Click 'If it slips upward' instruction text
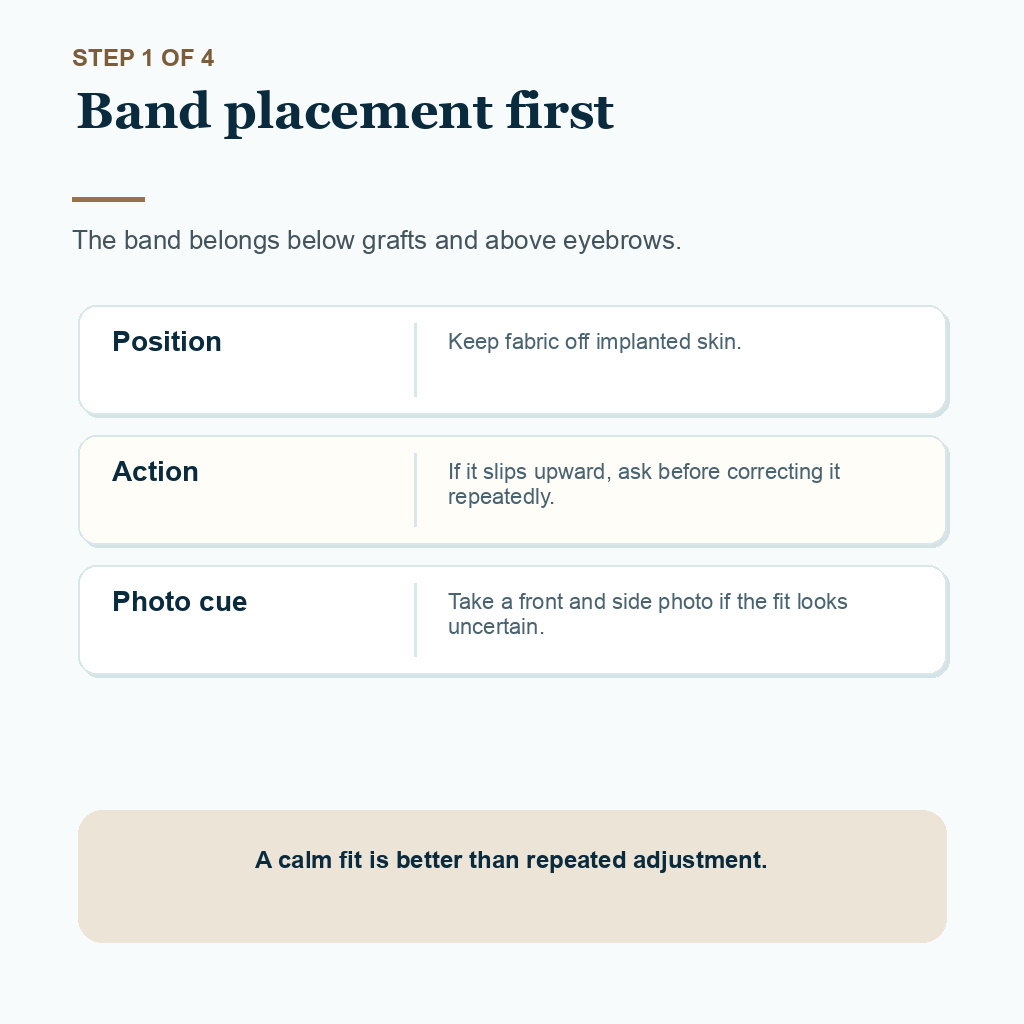The height and width of the screenshot is (1024, 1024). [x=644, y=484]
